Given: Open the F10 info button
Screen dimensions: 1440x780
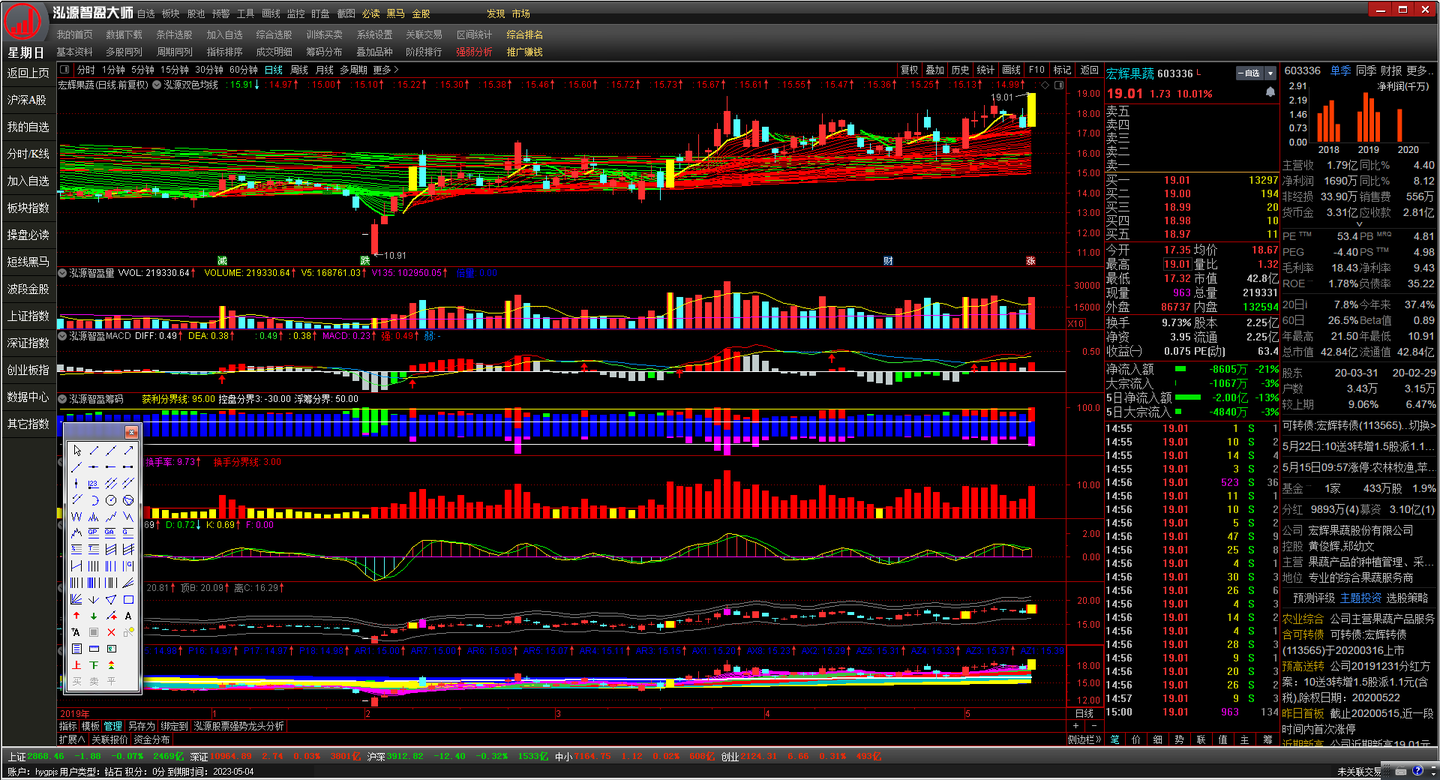Looking at the screenshot, I should click(x=1036, y=70).
